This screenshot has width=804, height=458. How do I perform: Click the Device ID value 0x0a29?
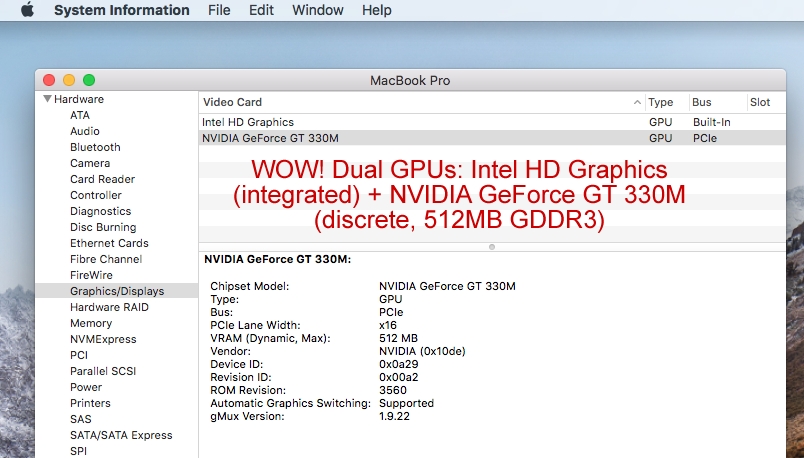pos(398,364)
